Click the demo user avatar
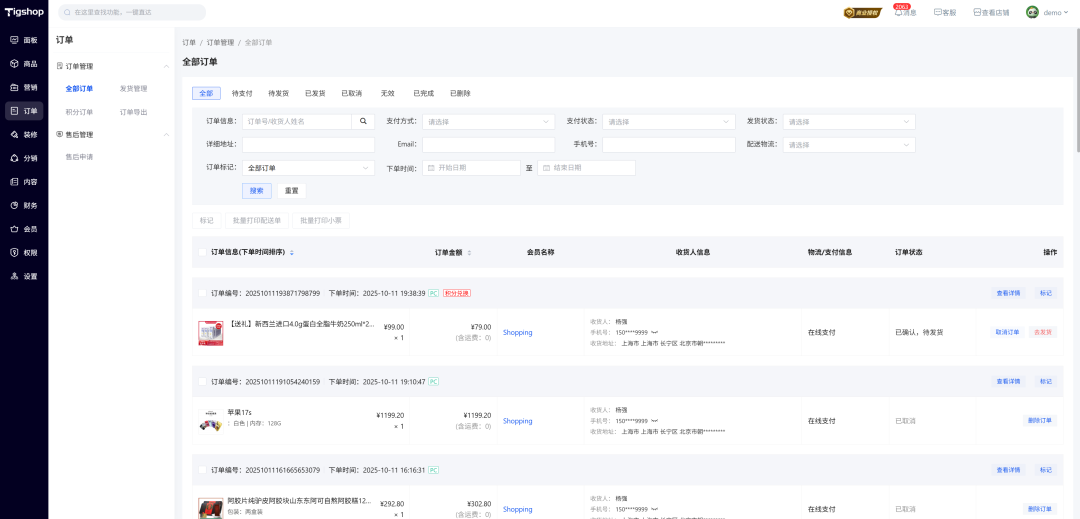This screenshot has height=519, width=1080. point(1032,12)
